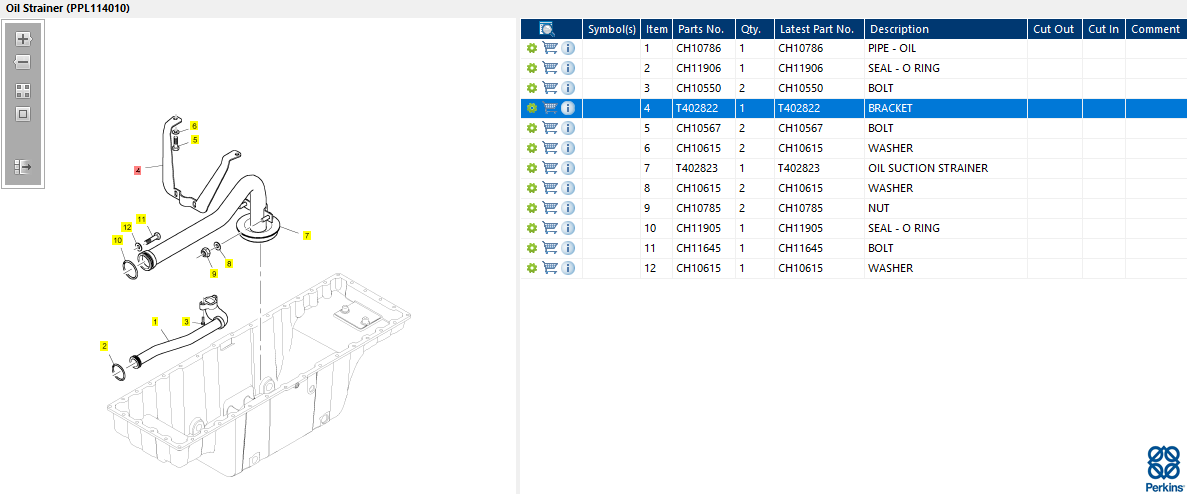The image size is (1187, 494).
Task: Sort by Qty. column header
Action: pos(754,29)
